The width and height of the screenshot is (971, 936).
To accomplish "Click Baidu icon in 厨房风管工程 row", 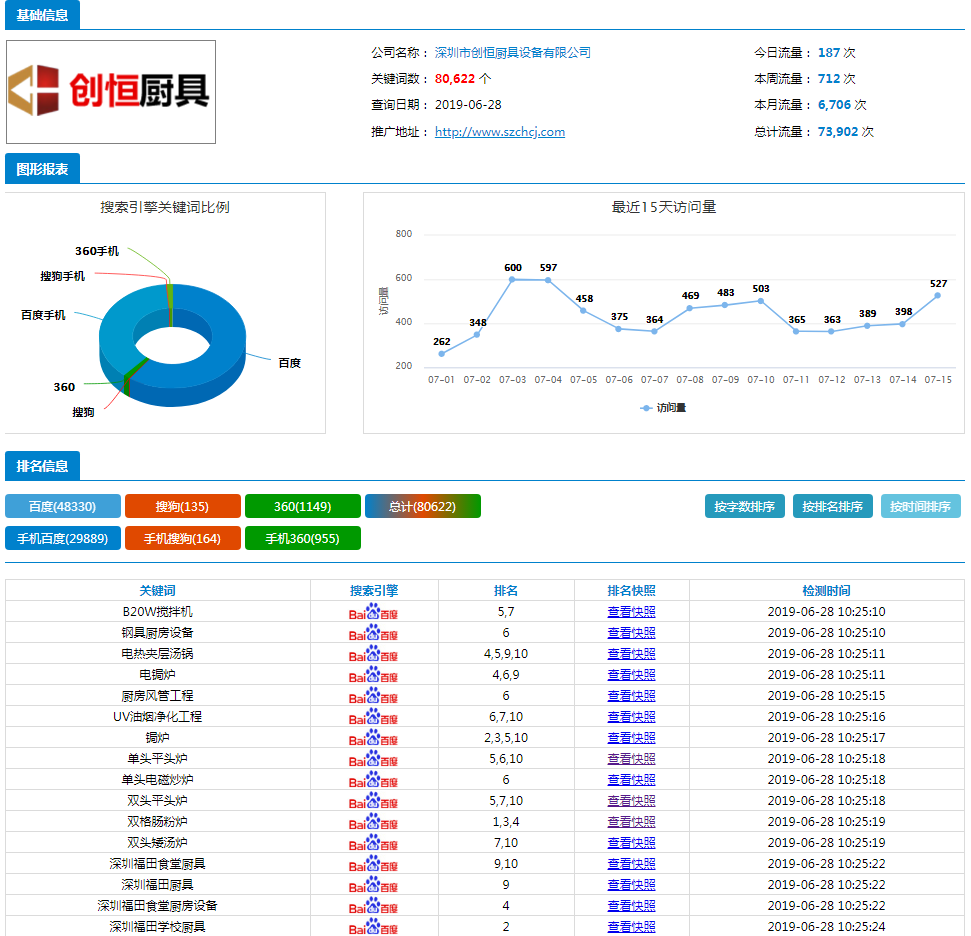I will tap(373, 696).
